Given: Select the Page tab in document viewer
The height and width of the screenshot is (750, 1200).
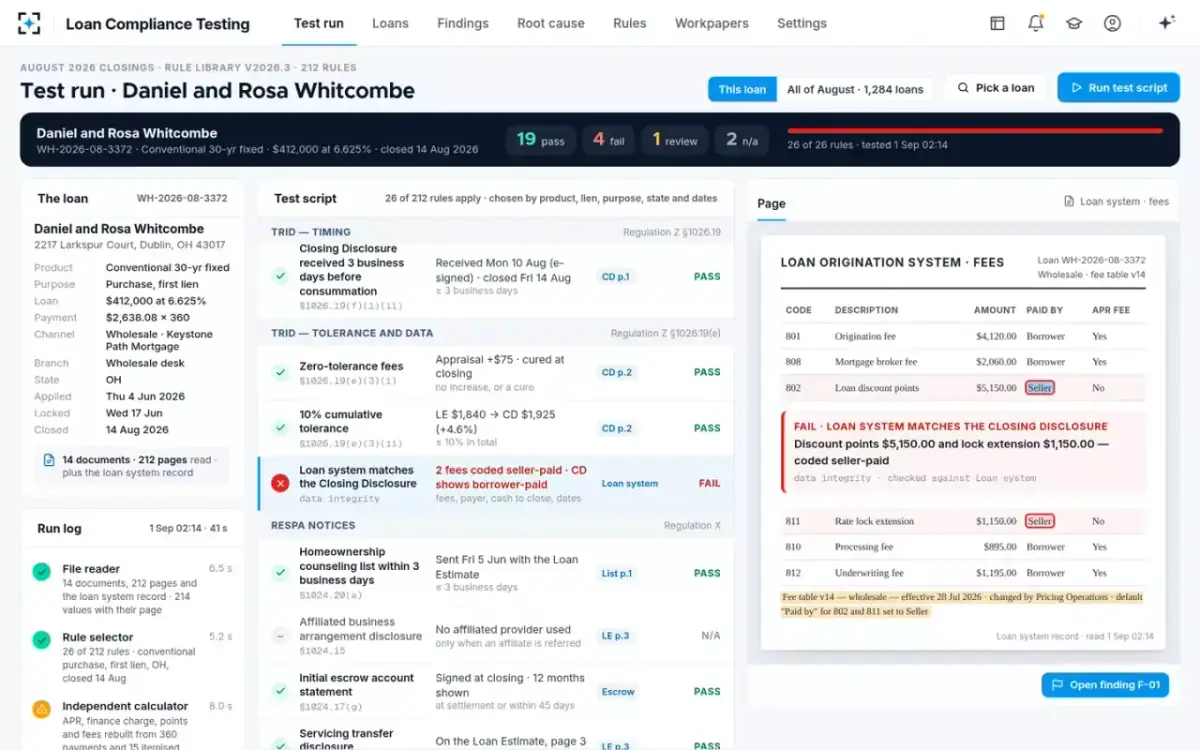Looking at the screenshot, I should pyautogui.click(x=771, y=203).
